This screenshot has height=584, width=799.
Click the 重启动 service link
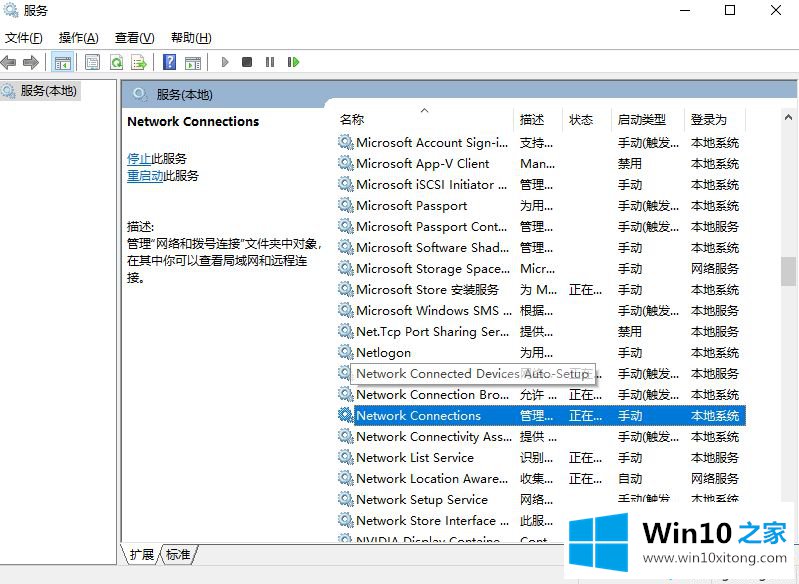pos(145,175)
